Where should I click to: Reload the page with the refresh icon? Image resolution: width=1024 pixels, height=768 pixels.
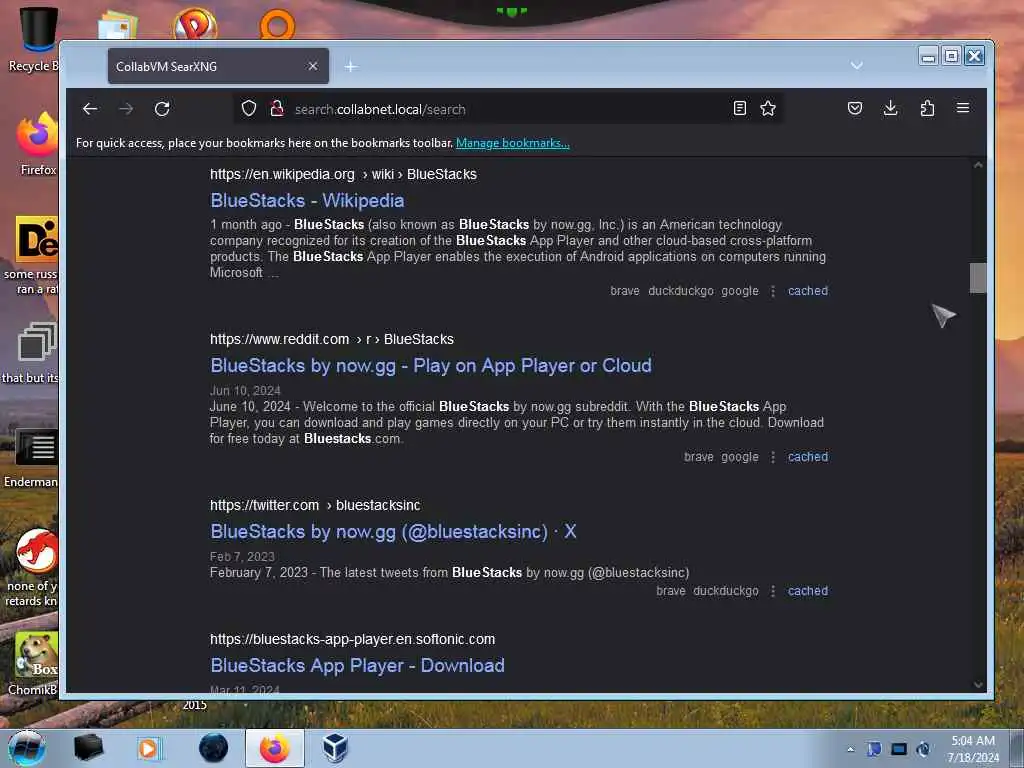click(x=162, y=109)
